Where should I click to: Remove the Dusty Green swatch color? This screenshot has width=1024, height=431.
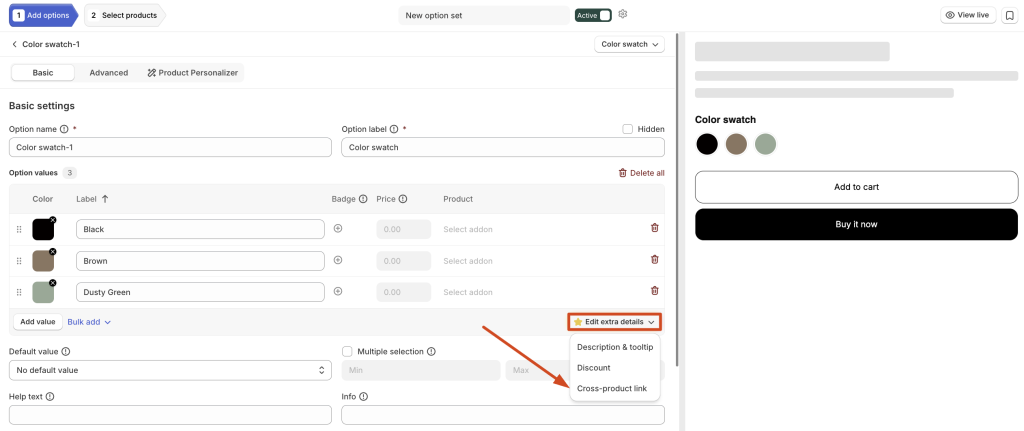(x=53, y=283)
